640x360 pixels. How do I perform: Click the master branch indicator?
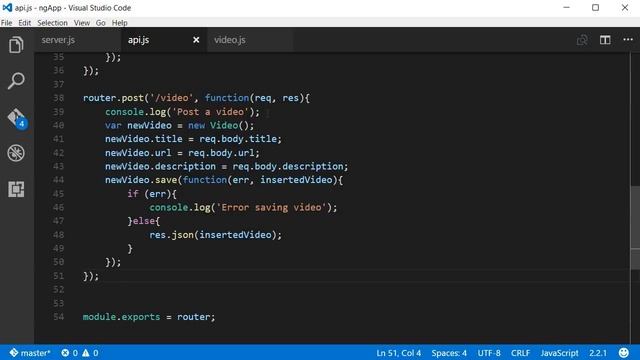pyautogui.click(x=30, y=353)
